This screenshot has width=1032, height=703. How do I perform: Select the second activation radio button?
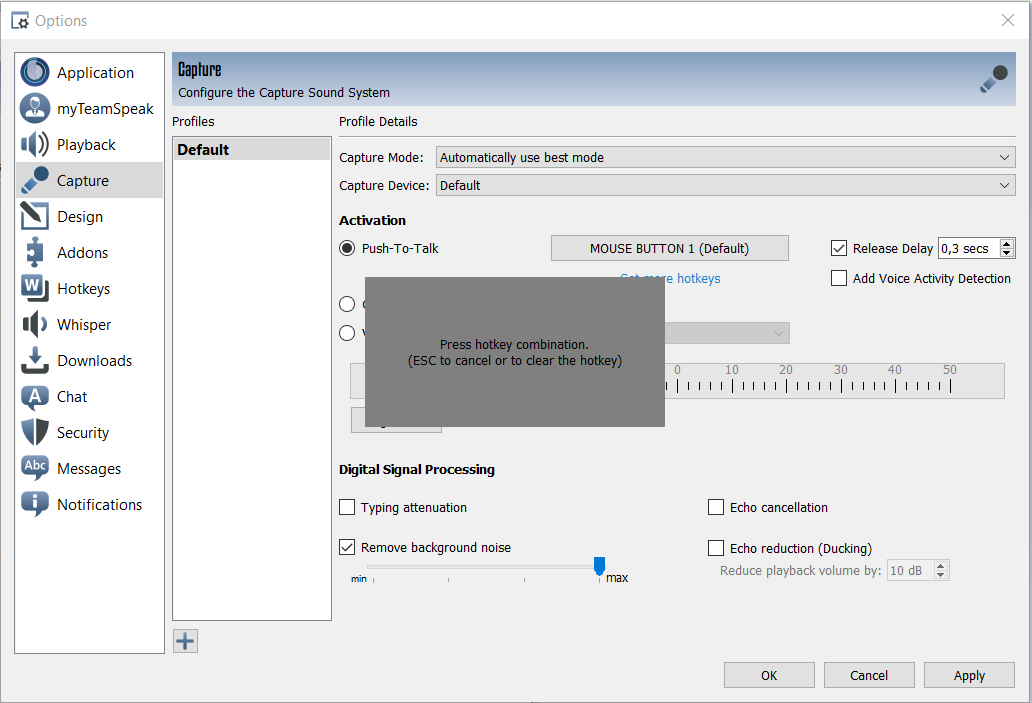(x=347, y=303)
